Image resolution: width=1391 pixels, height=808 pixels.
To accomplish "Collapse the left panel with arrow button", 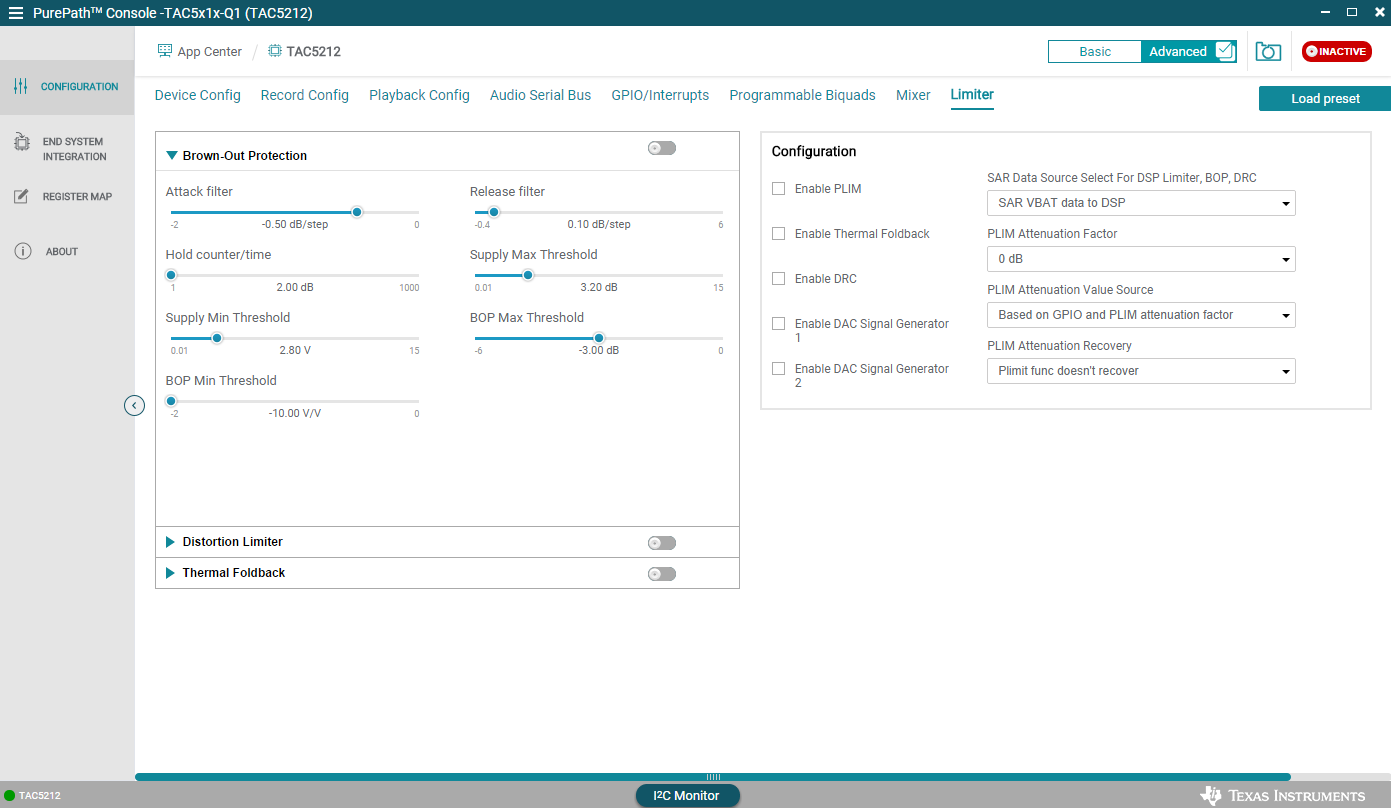I will (134, 405).
